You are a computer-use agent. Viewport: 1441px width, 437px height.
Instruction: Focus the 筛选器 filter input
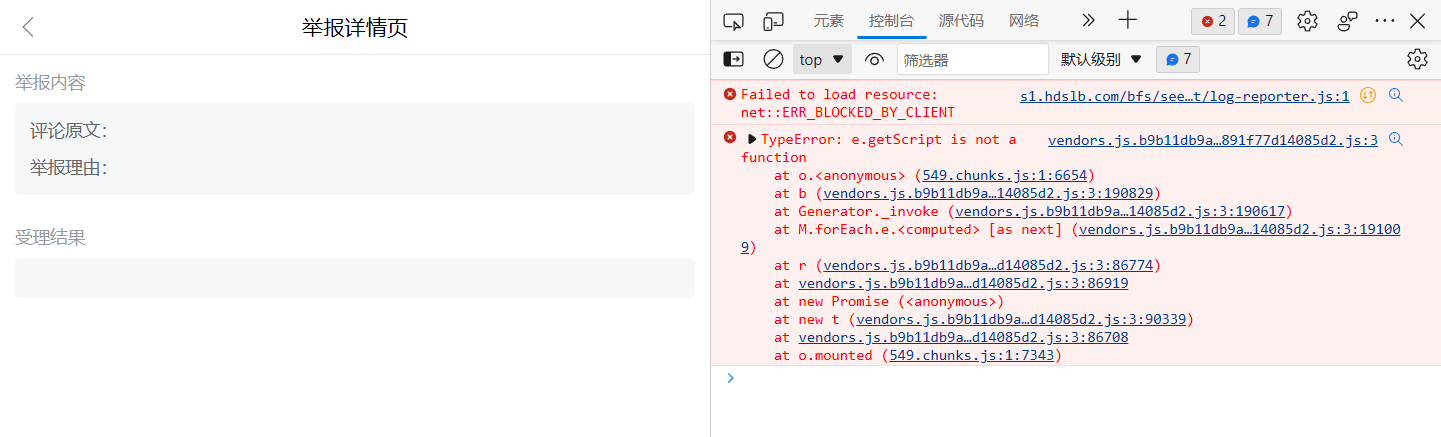click(x=972, y=59)
